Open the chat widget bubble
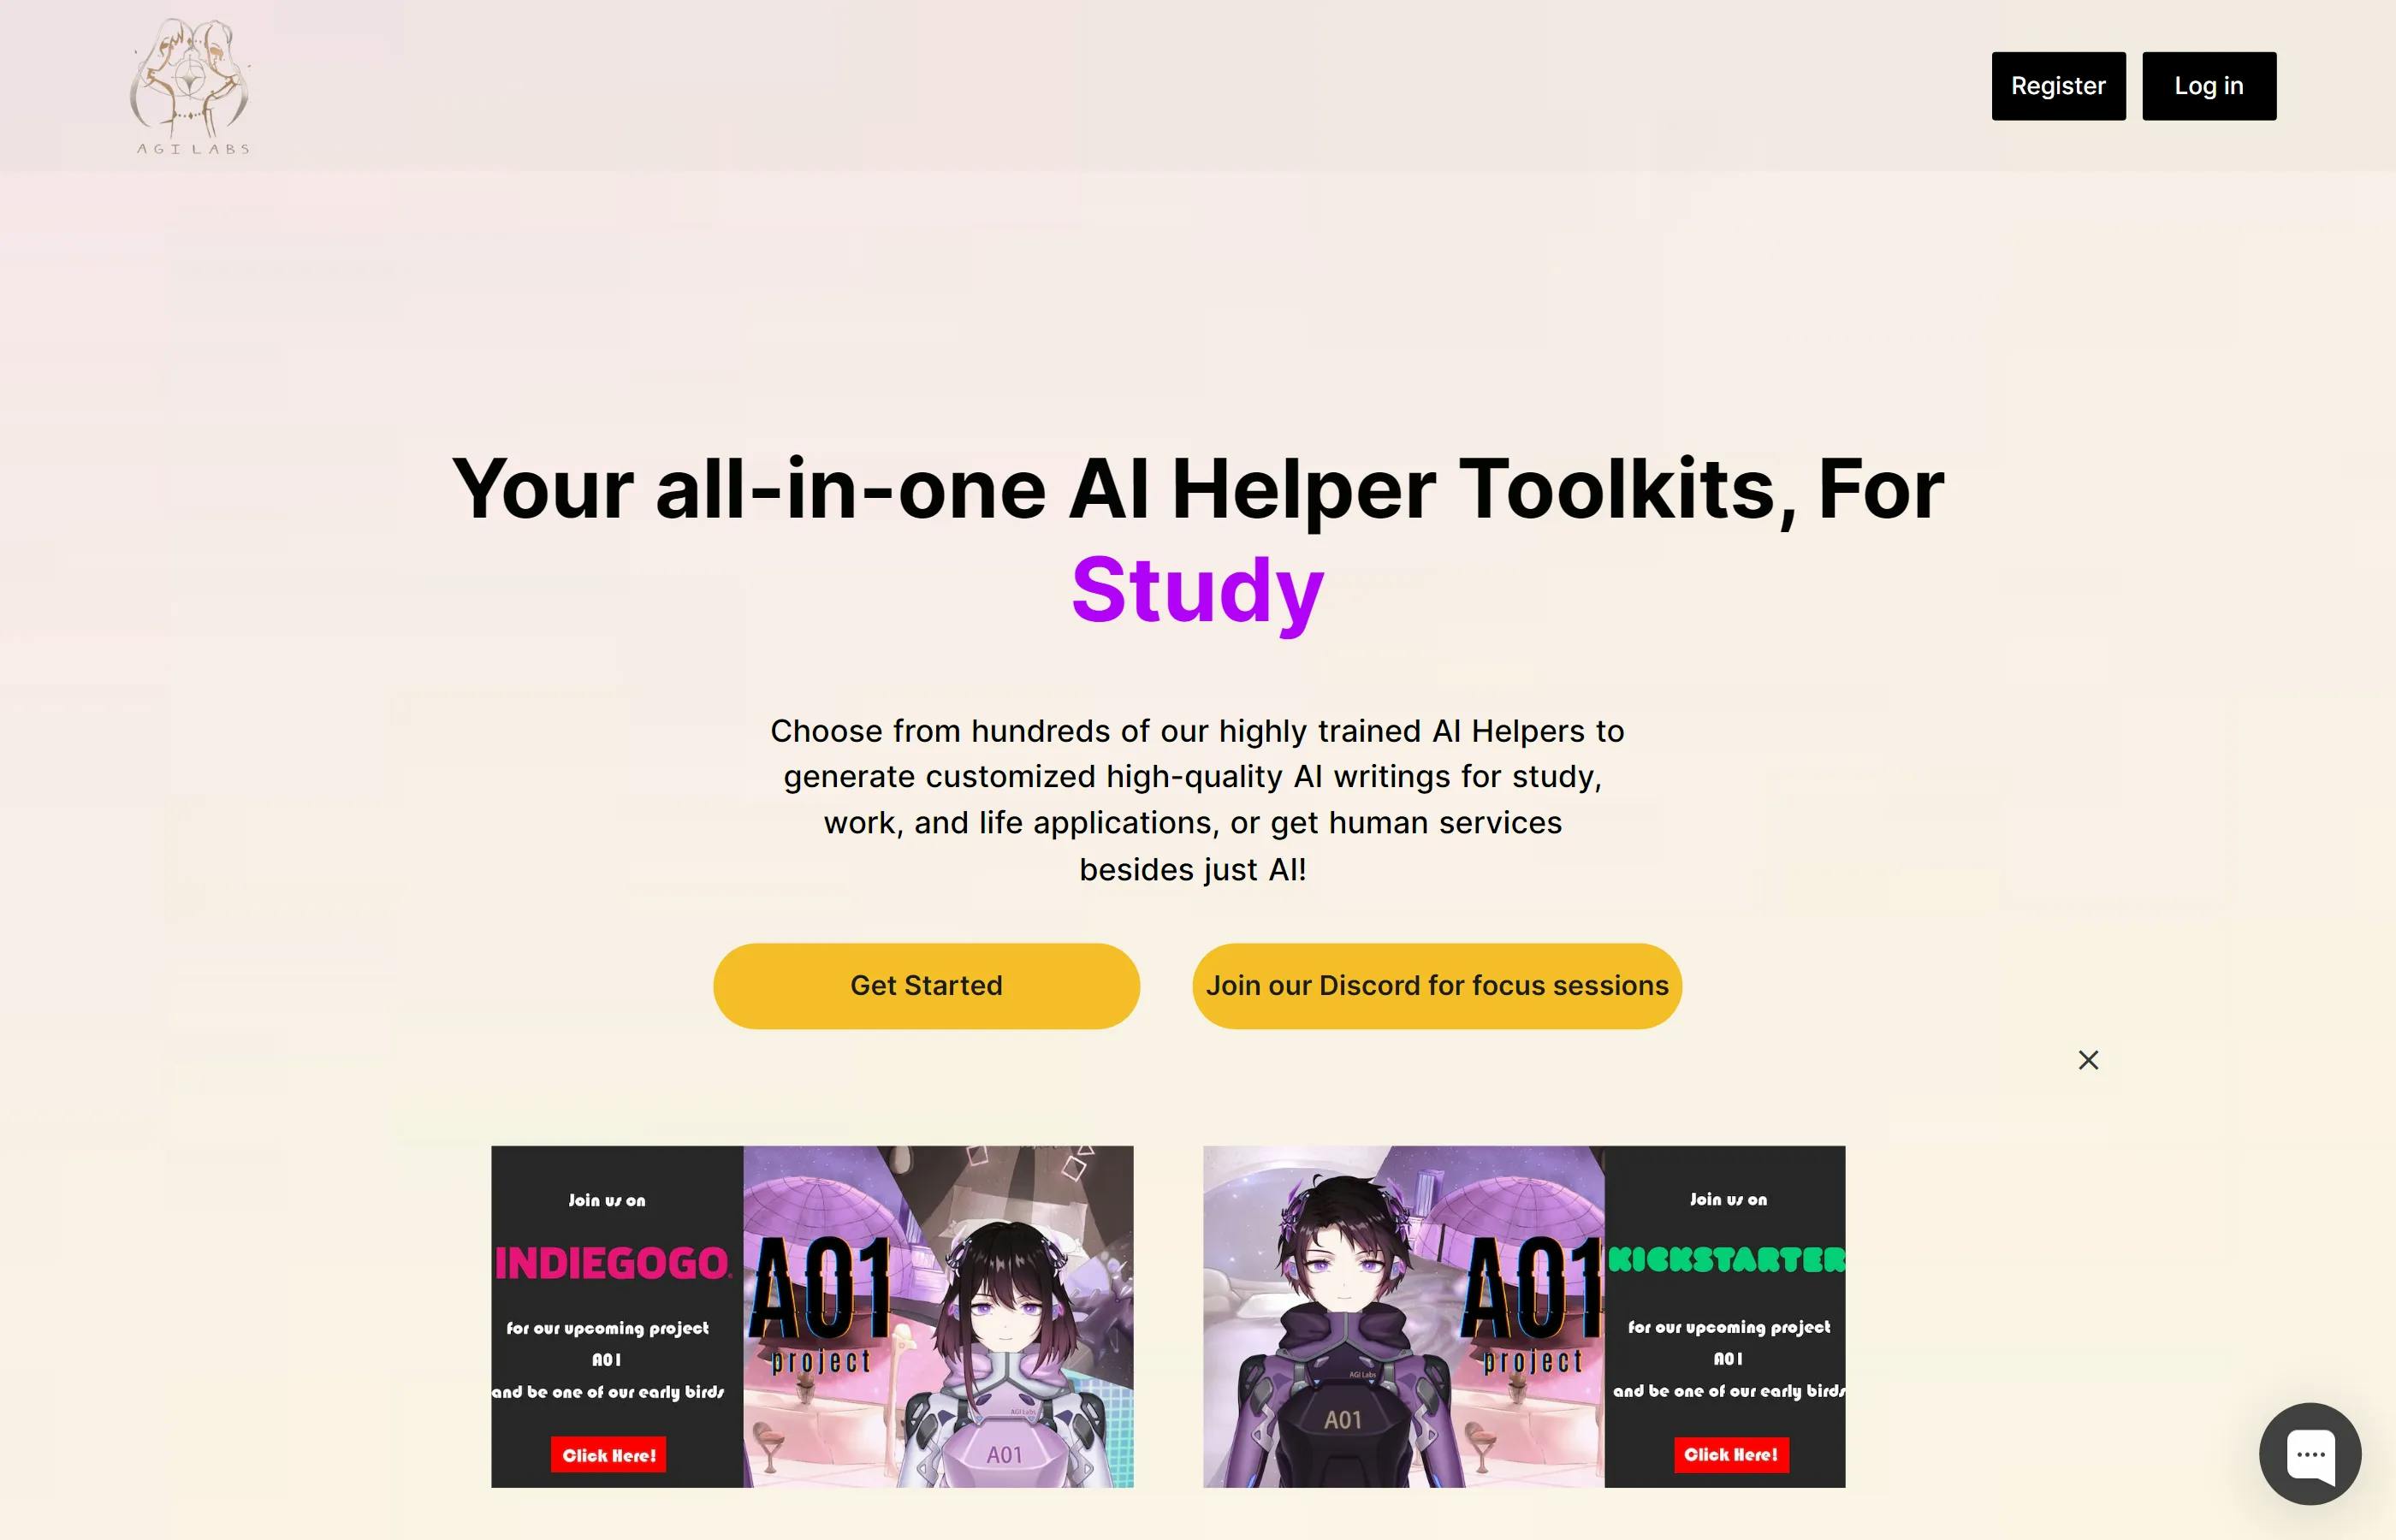This screenshot has width=2396, height=1540. click(2310, 1453)
